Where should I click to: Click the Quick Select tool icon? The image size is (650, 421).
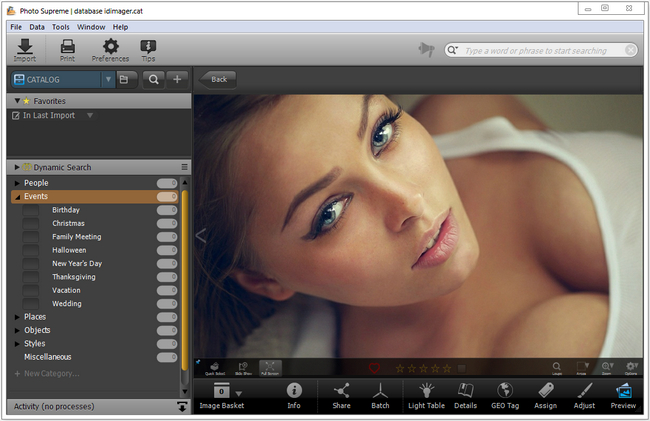[x=215, y=368]
